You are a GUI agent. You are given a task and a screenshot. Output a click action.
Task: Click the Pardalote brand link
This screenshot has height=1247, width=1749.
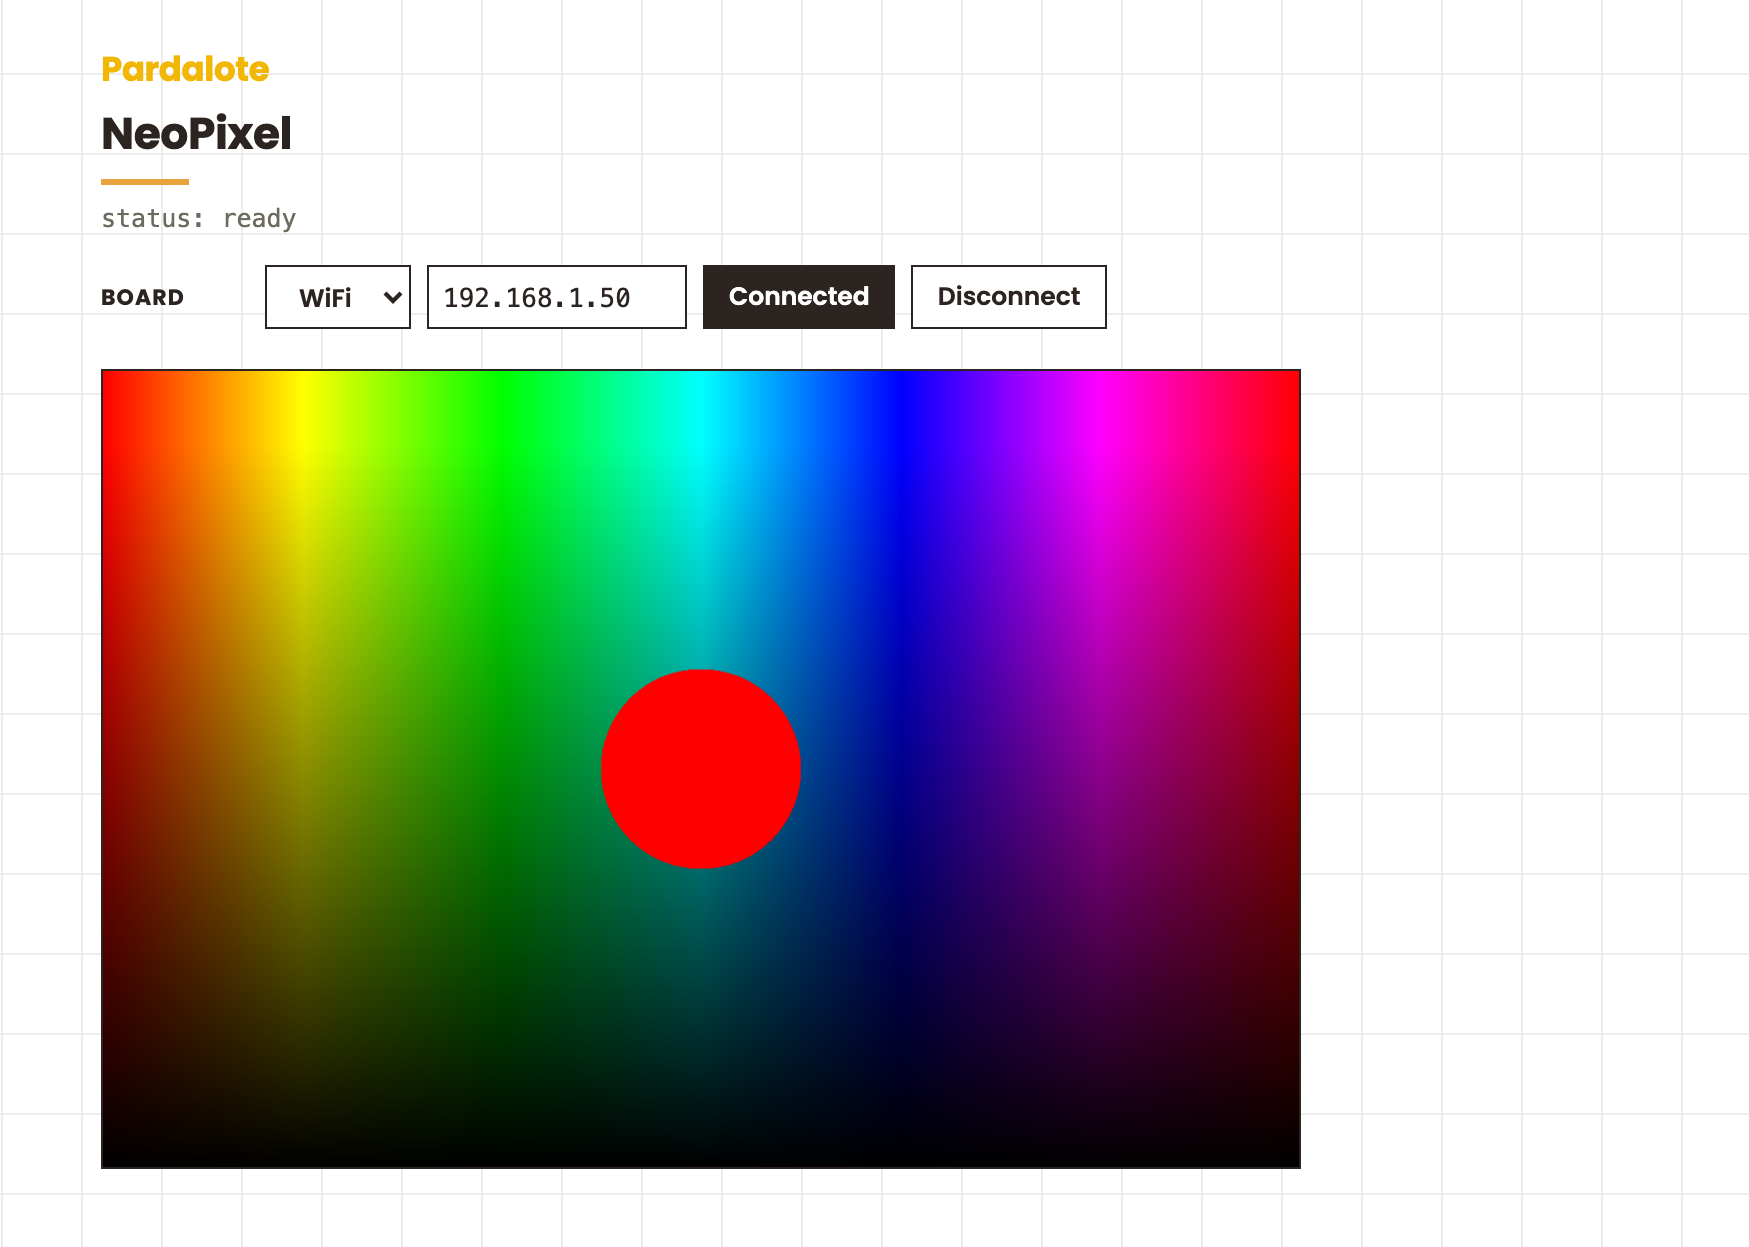(x=185, y=69)
